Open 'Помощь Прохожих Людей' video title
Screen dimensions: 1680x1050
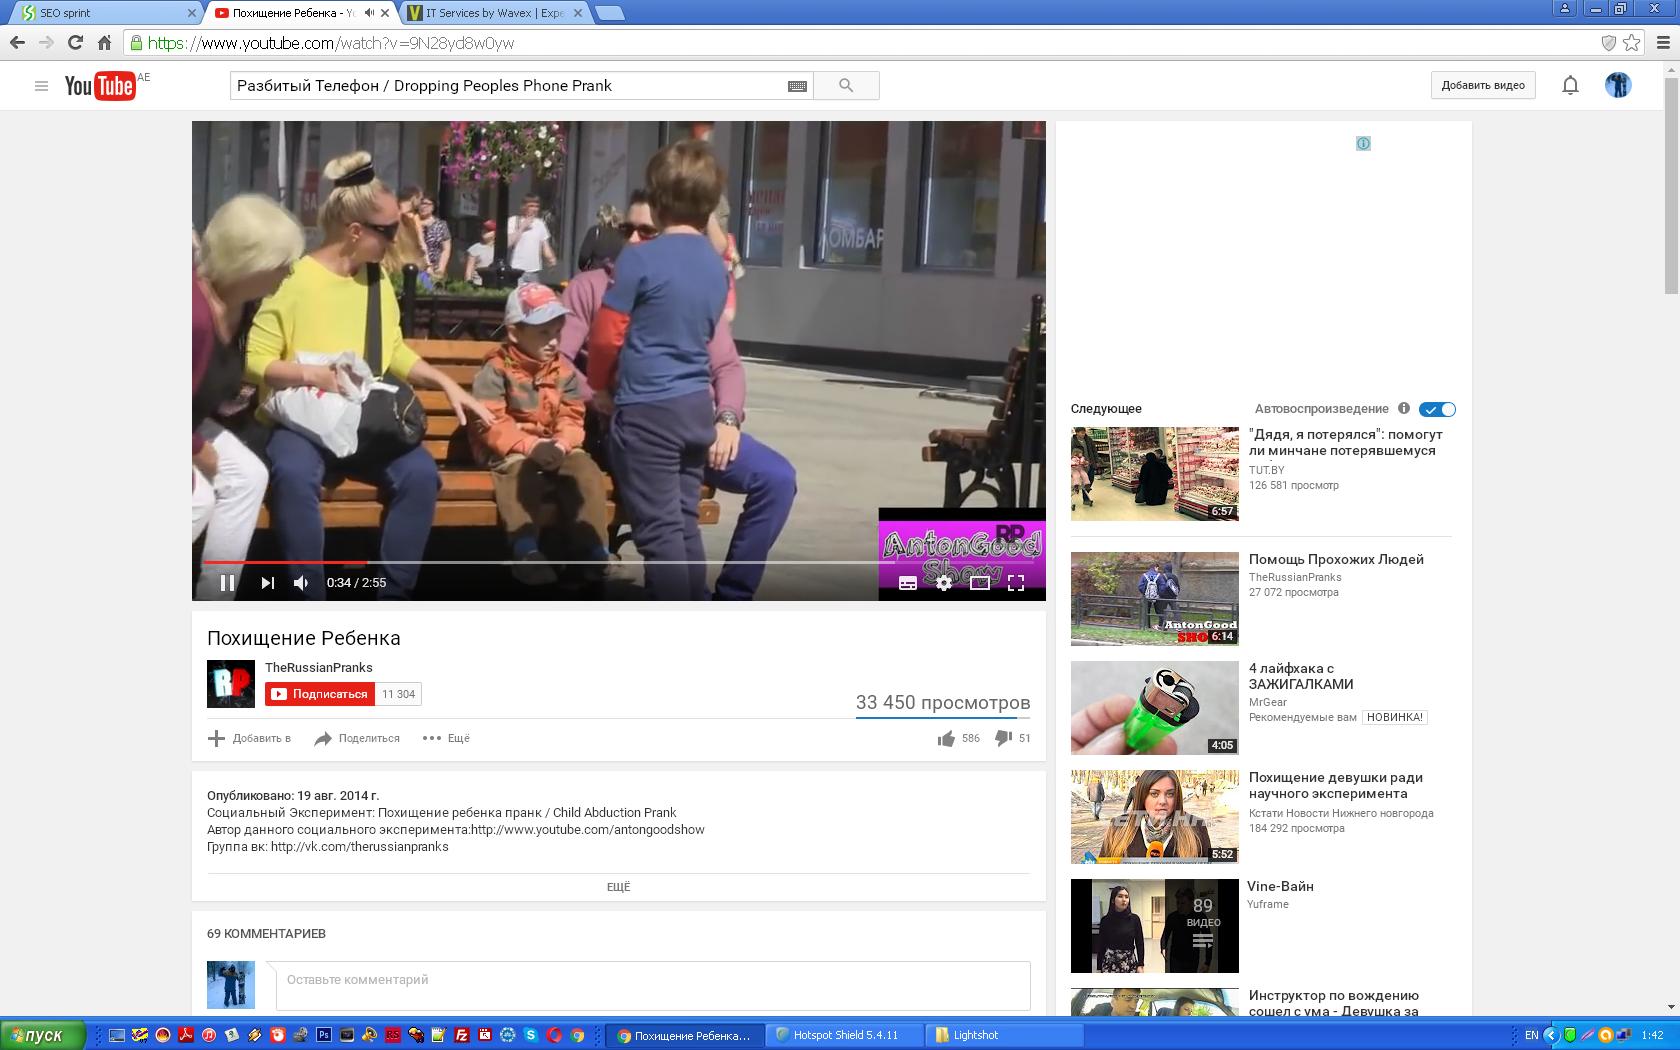coord(1336,560)
